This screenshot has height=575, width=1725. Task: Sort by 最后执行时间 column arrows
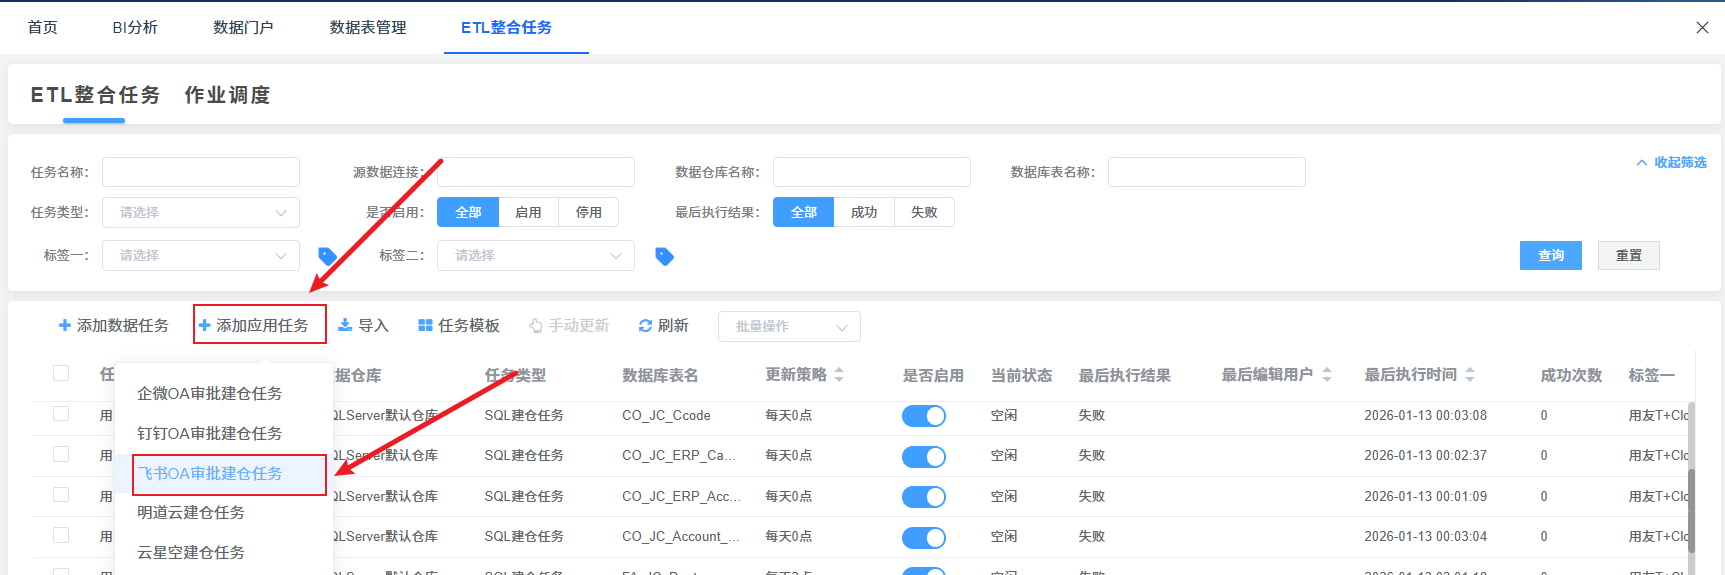(x=1470, y=375)
